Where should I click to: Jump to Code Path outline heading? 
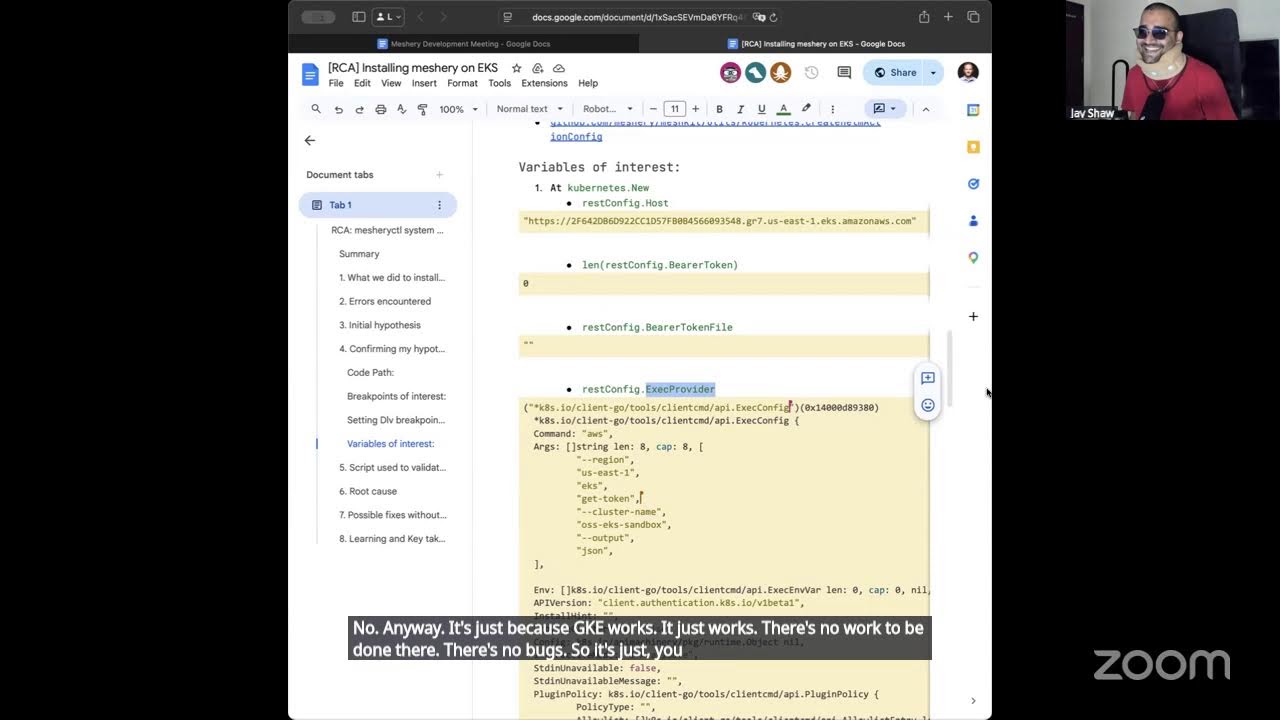[370, 372]
